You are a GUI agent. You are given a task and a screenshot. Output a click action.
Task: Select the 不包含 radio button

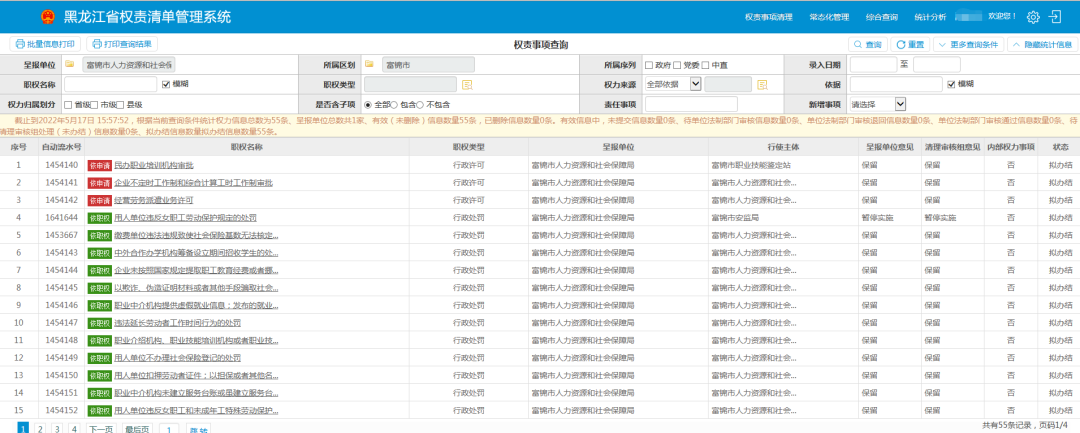420,105
